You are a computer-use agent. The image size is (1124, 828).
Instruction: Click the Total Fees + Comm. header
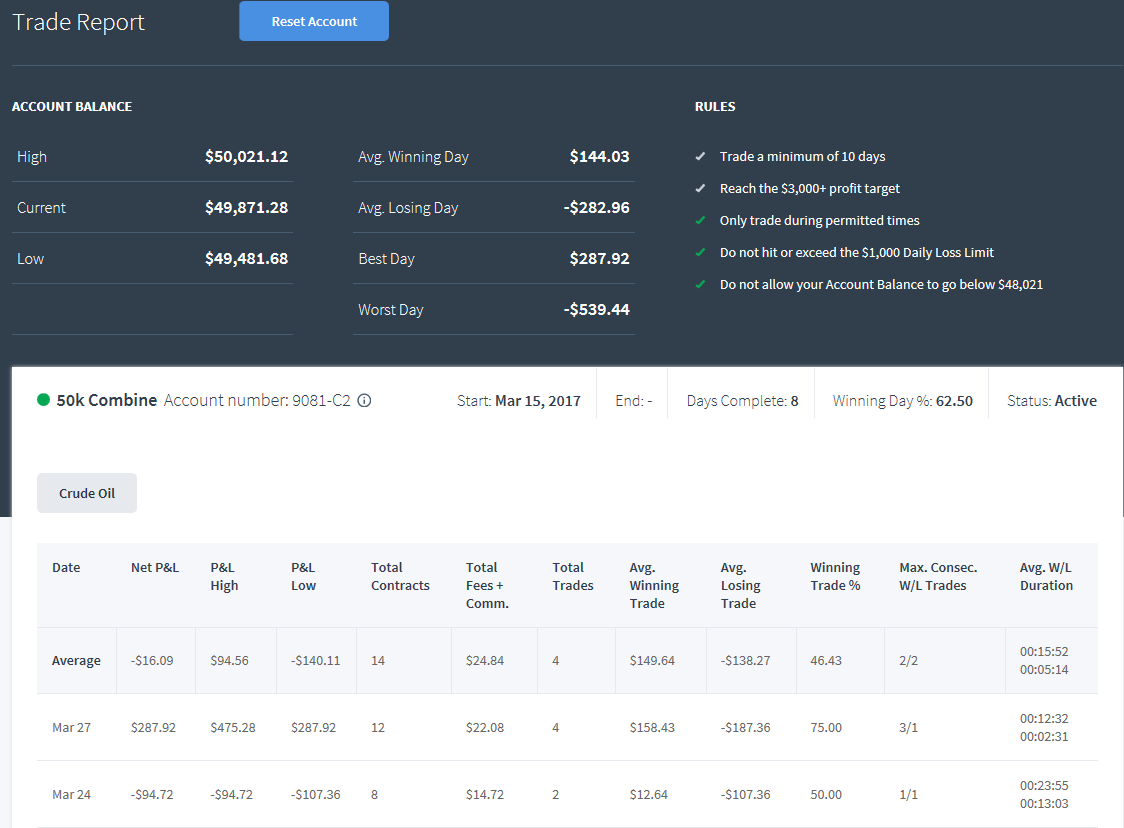pyautogui.click(x=487, y=586)
